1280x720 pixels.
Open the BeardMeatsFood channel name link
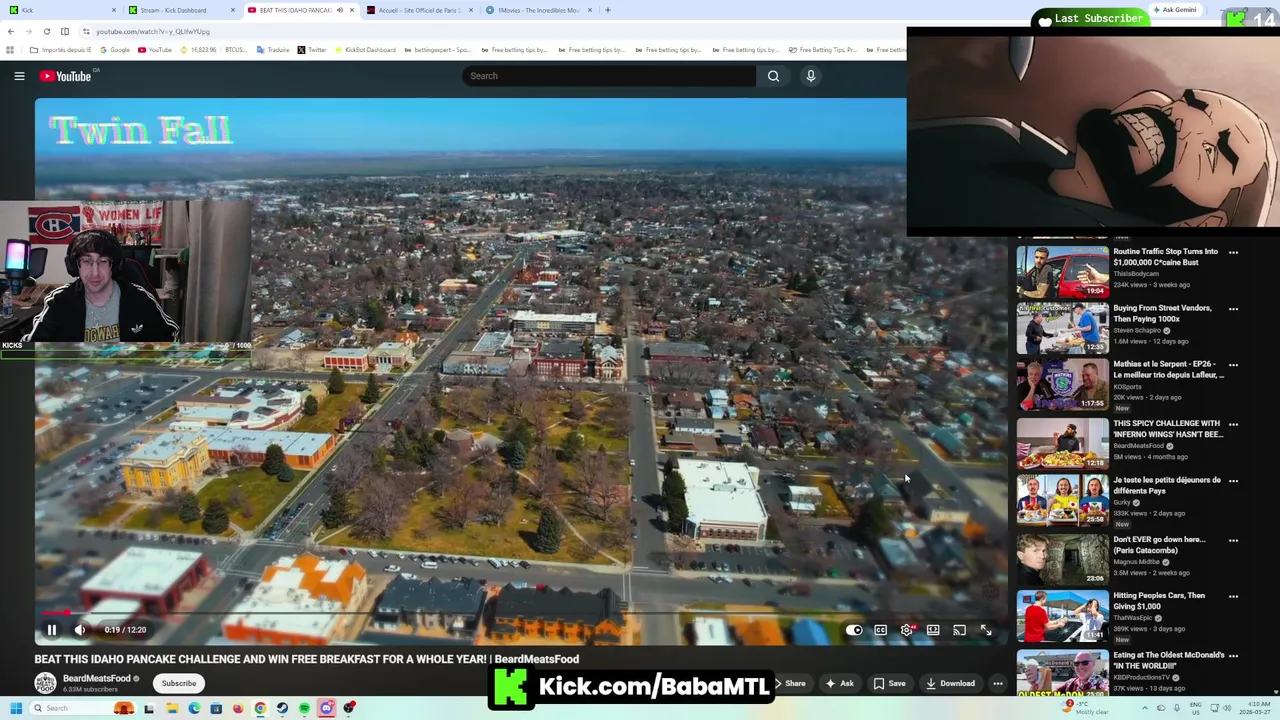pyautogui.click(x=97, y=678)
